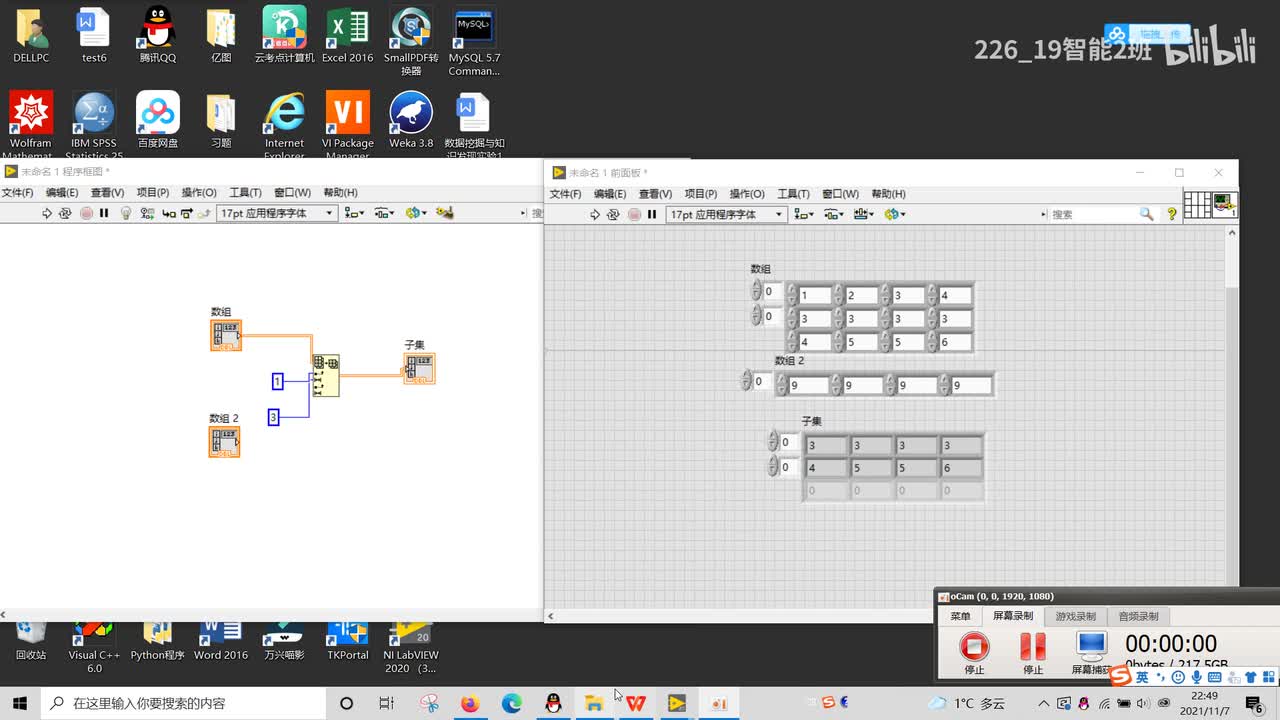
Task: Click 数组 column index stepper on front panel
Action: pyautogui.click(x=757, y=316)
